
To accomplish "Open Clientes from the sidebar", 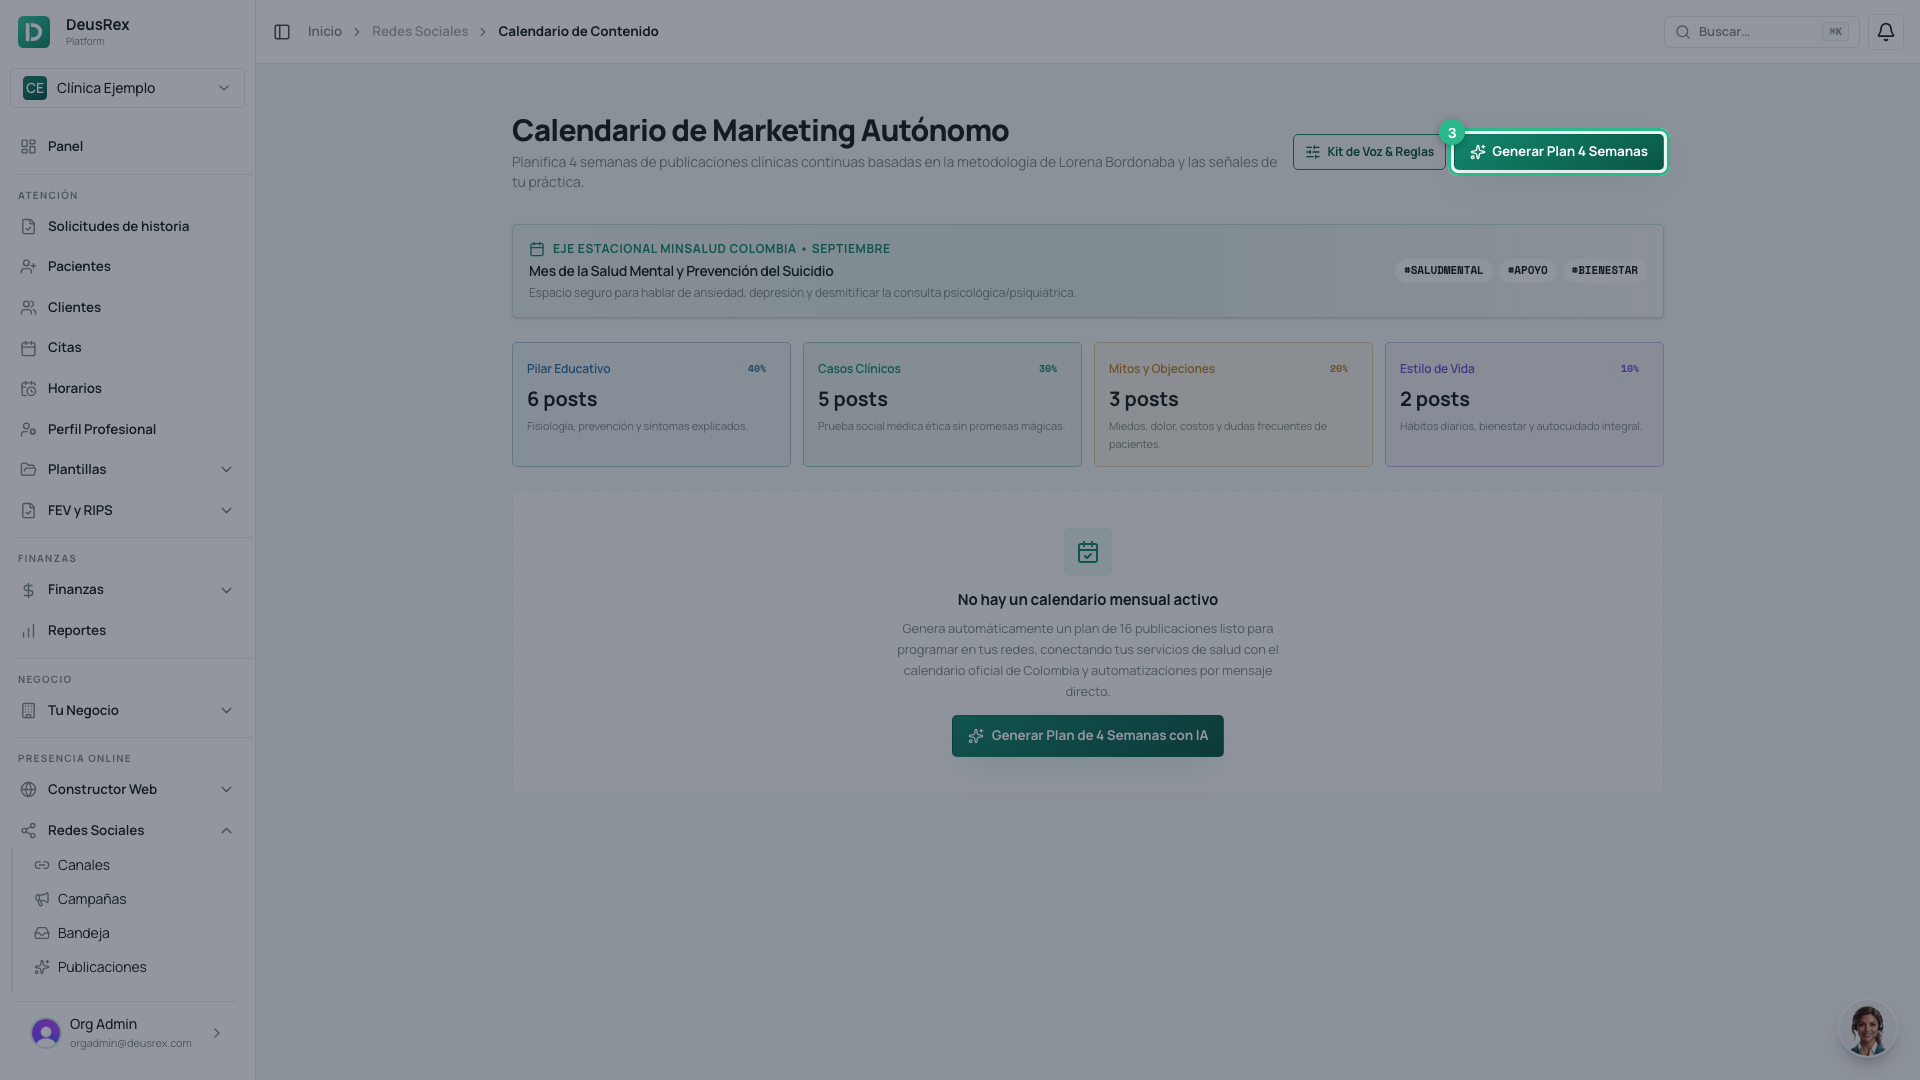I will click(127, 308).
